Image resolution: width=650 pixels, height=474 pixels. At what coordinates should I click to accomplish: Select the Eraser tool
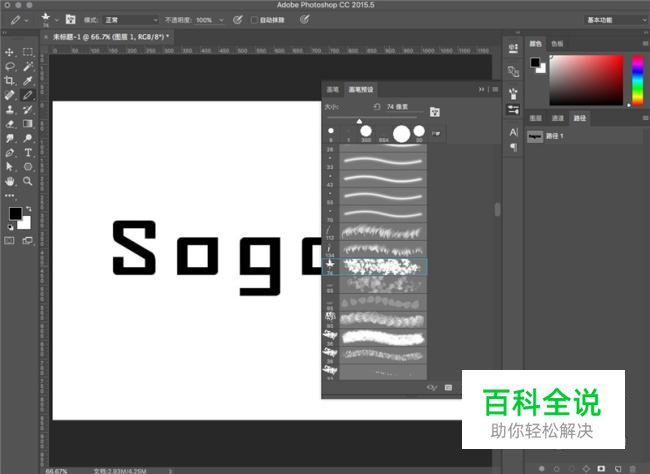tap(9, 124)
